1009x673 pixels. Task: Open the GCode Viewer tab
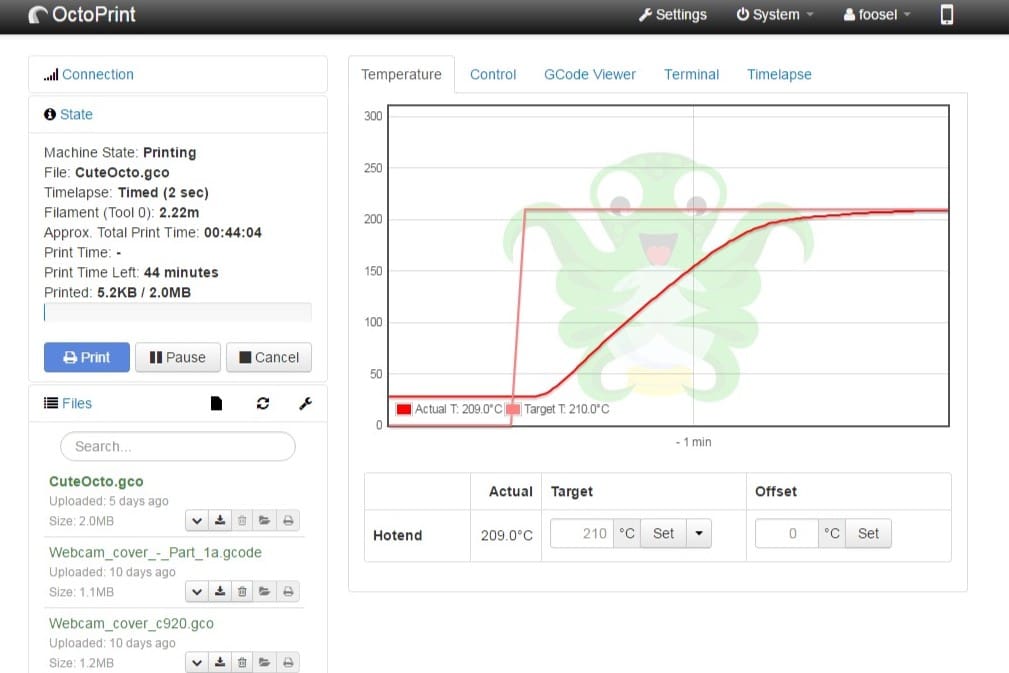tap(589, 75)
